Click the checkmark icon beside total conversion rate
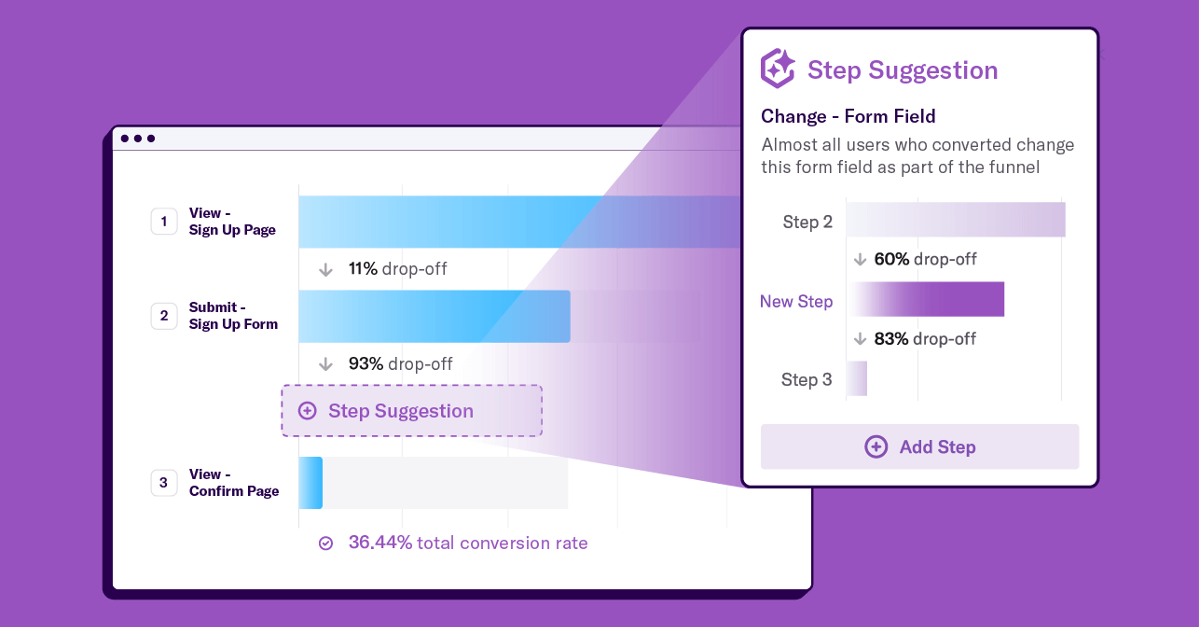Viewport: 1200px width, 627px height. pyautogui.click(x=325, y=542)
